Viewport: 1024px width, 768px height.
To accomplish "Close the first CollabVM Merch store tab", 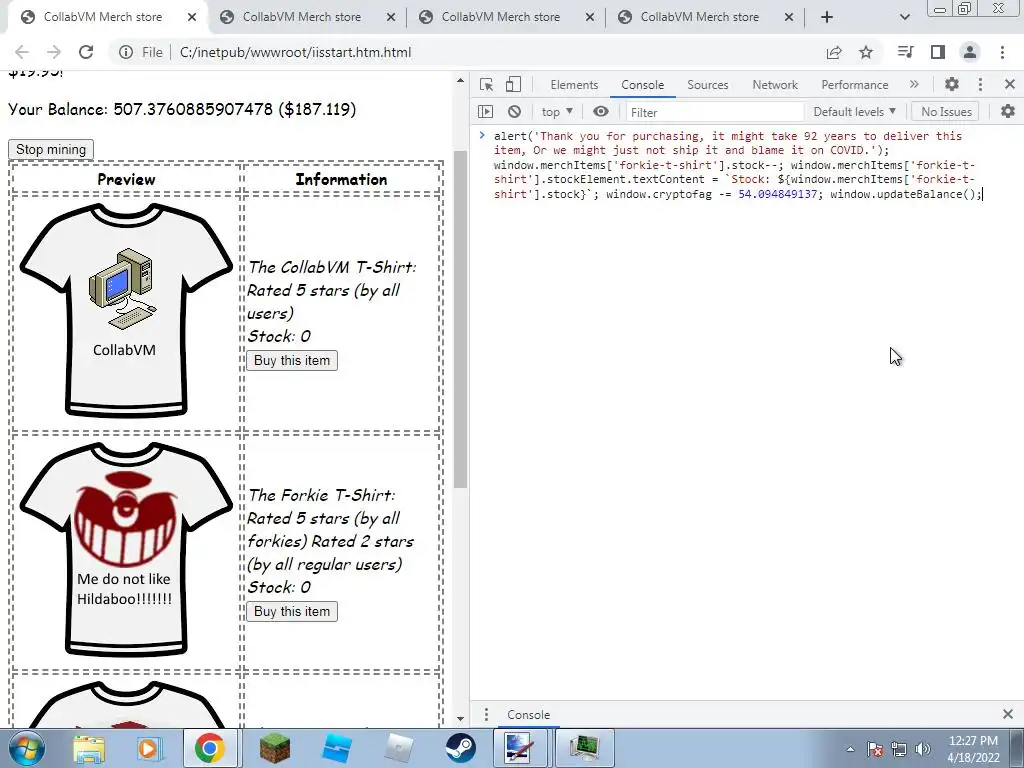I will point(191,17).
